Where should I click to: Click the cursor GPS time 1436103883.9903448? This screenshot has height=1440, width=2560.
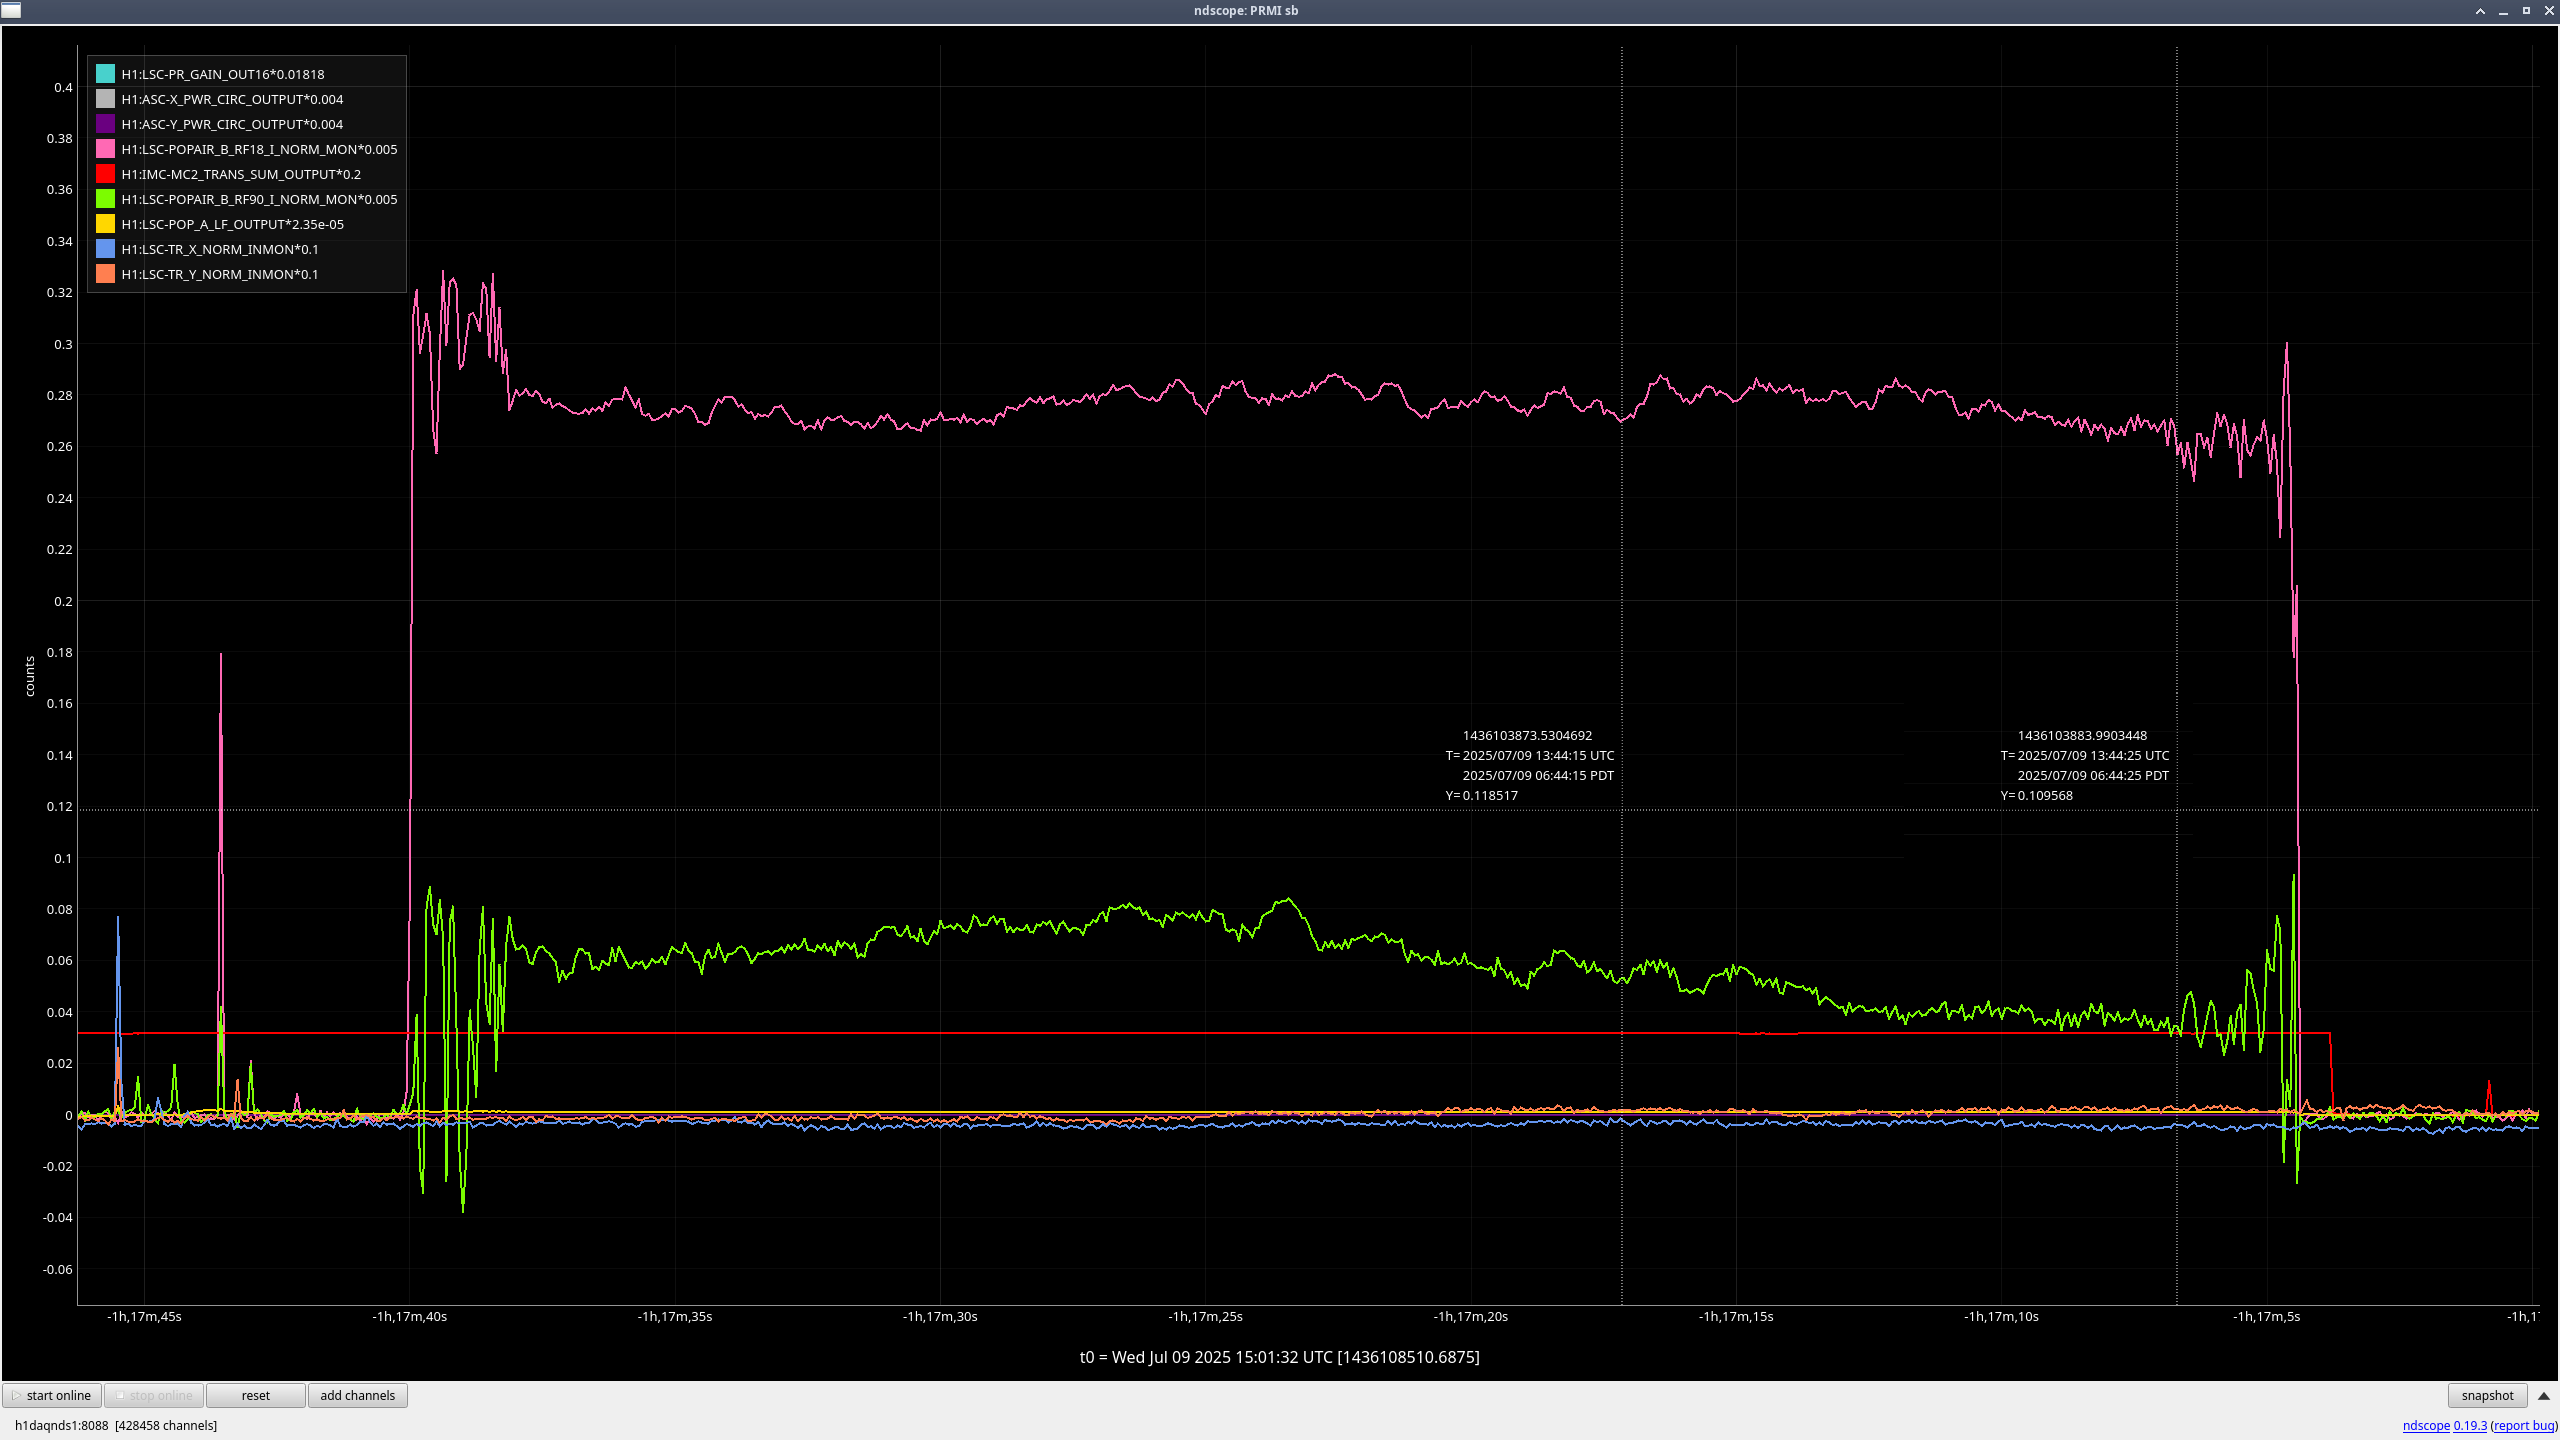2082,735
